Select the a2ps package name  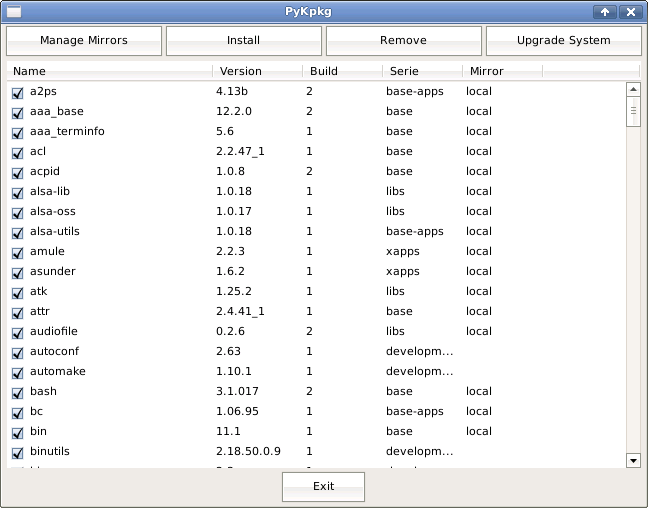(43, 91)
